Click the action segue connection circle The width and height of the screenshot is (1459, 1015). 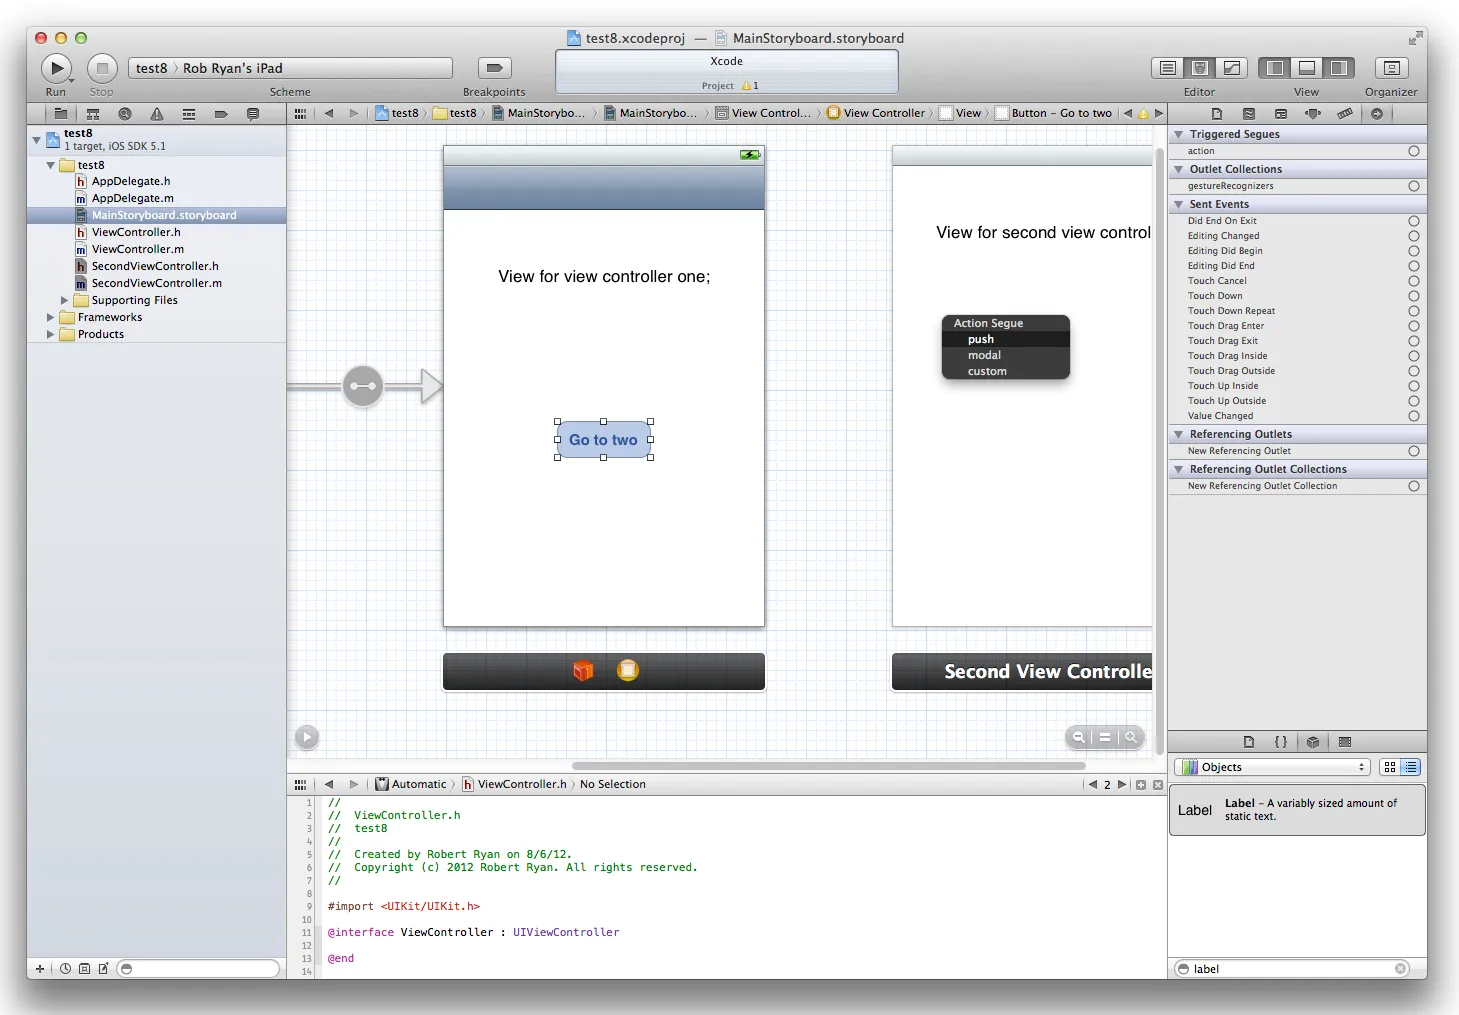(x=1414, y=151)
